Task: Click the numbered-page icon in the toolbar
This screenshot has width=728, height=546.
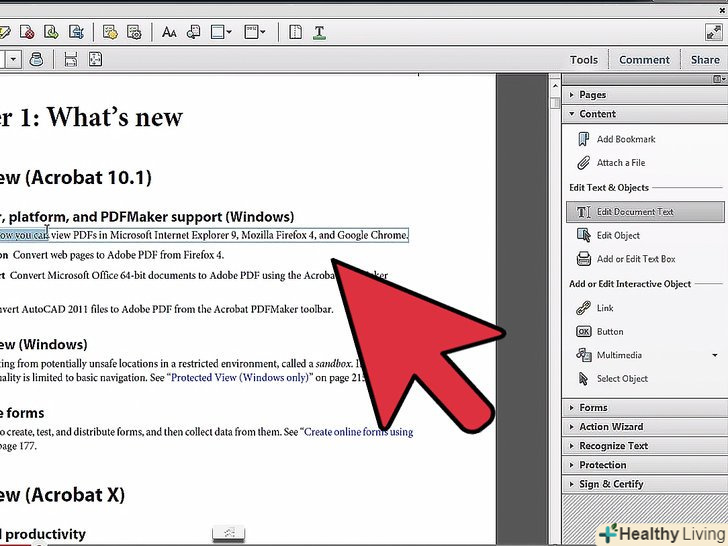Action: tap(251, 32)
